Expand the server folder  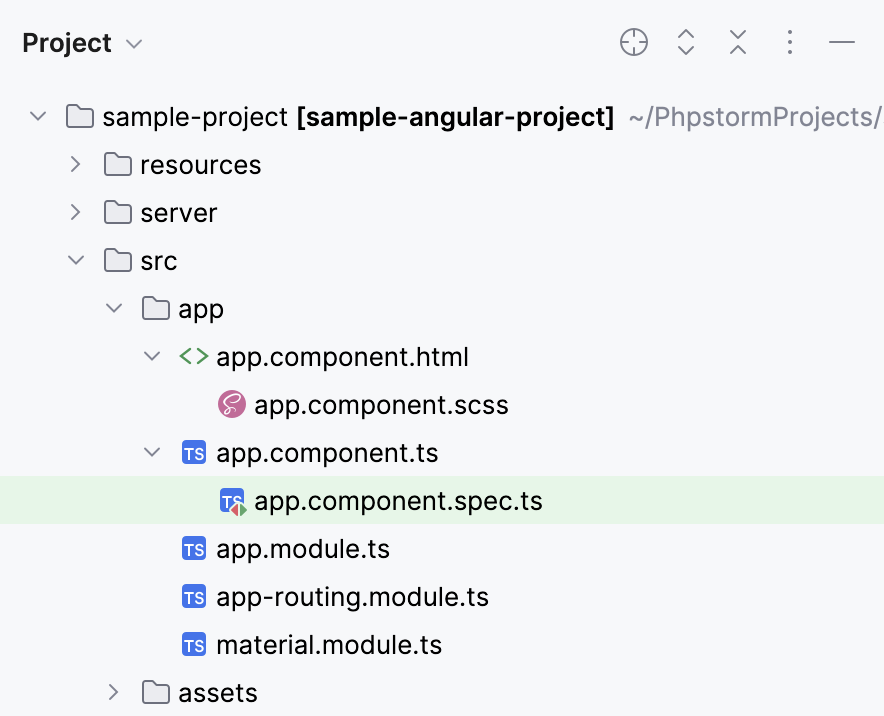click(76, 213)
